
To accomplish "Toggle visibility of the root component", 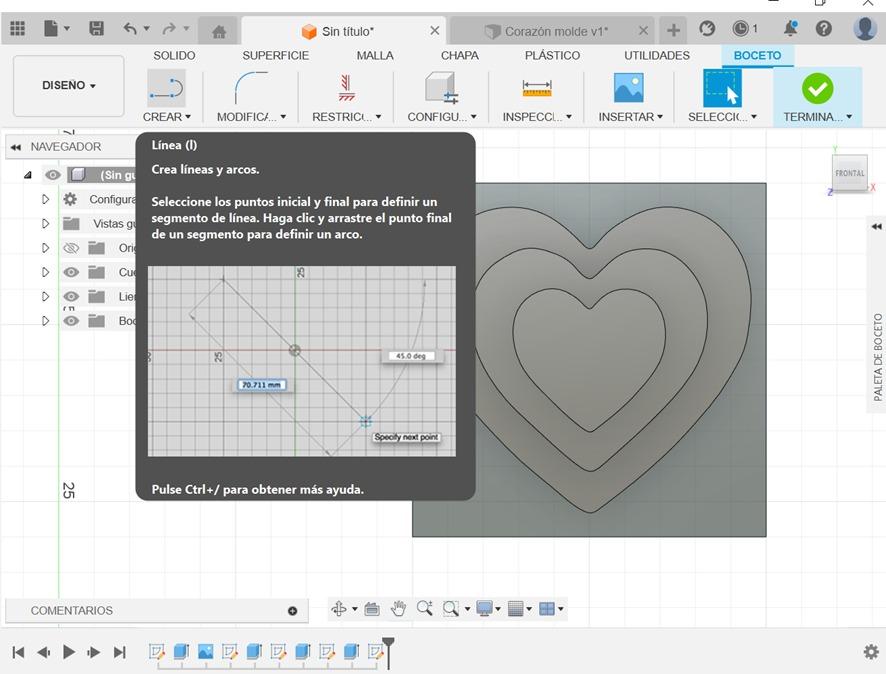I will tap(53, 175).
